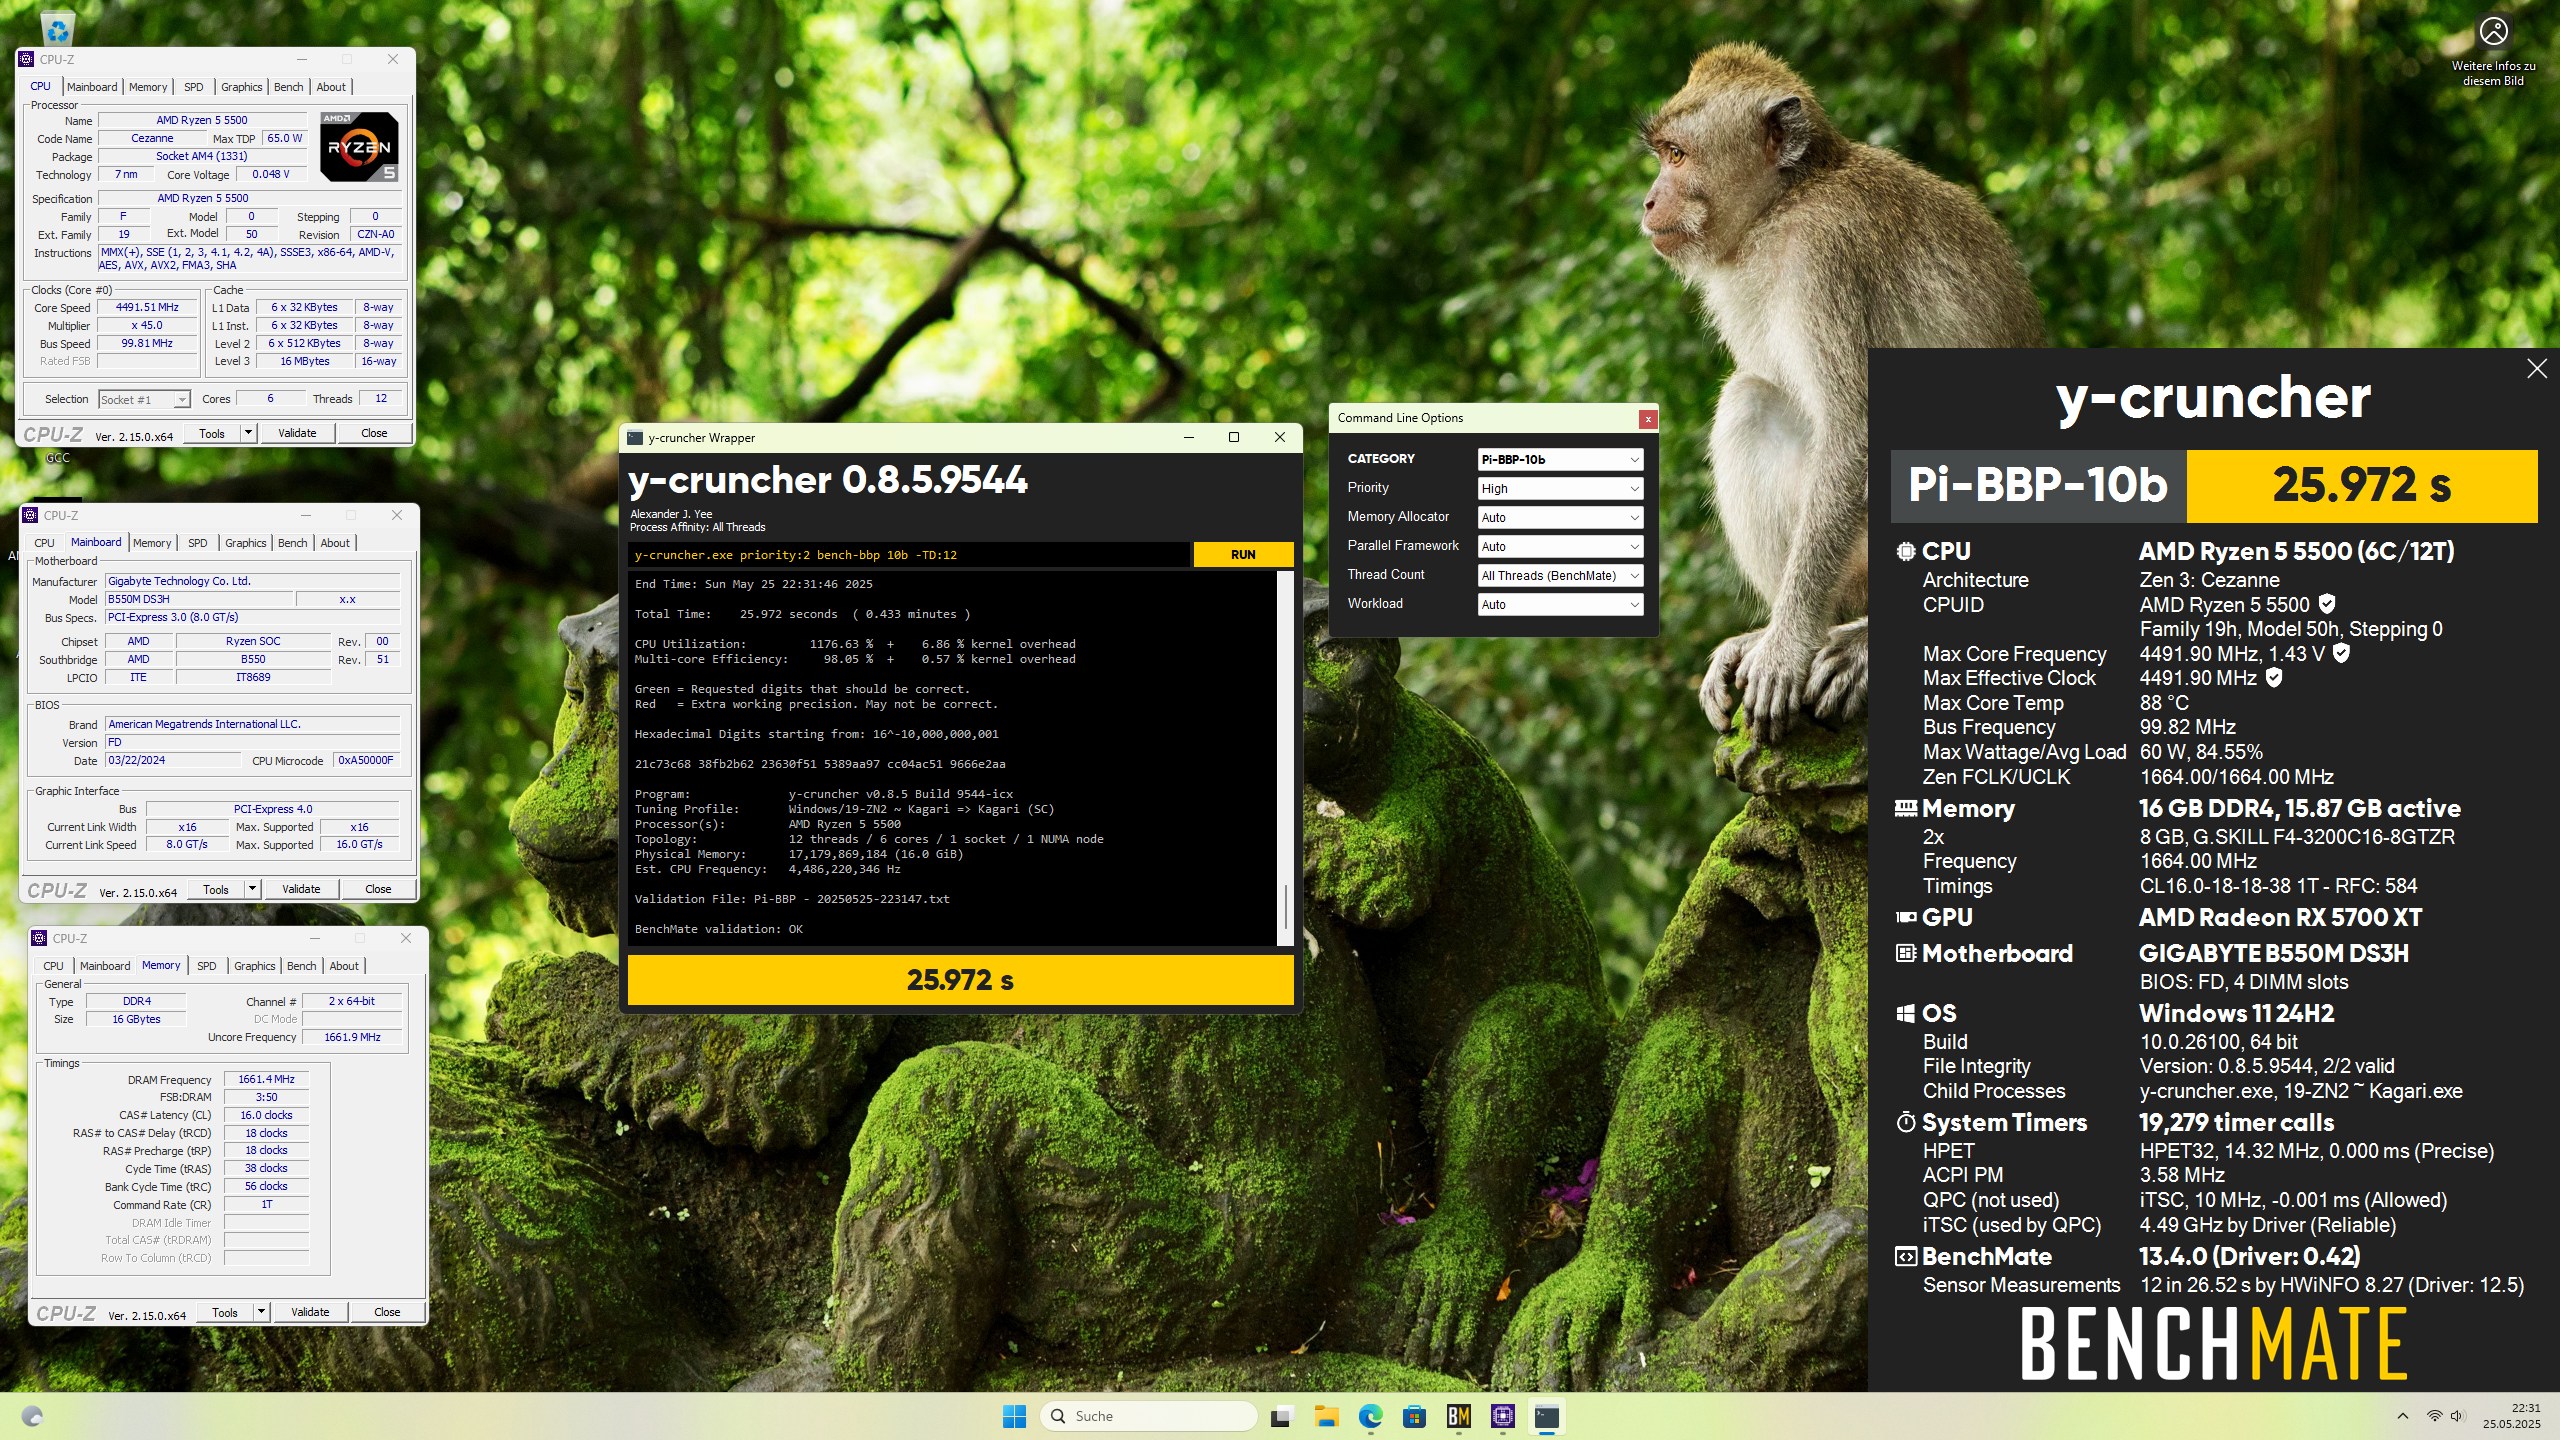Click the Suche taskbar search box

tap(1148, 1416)
